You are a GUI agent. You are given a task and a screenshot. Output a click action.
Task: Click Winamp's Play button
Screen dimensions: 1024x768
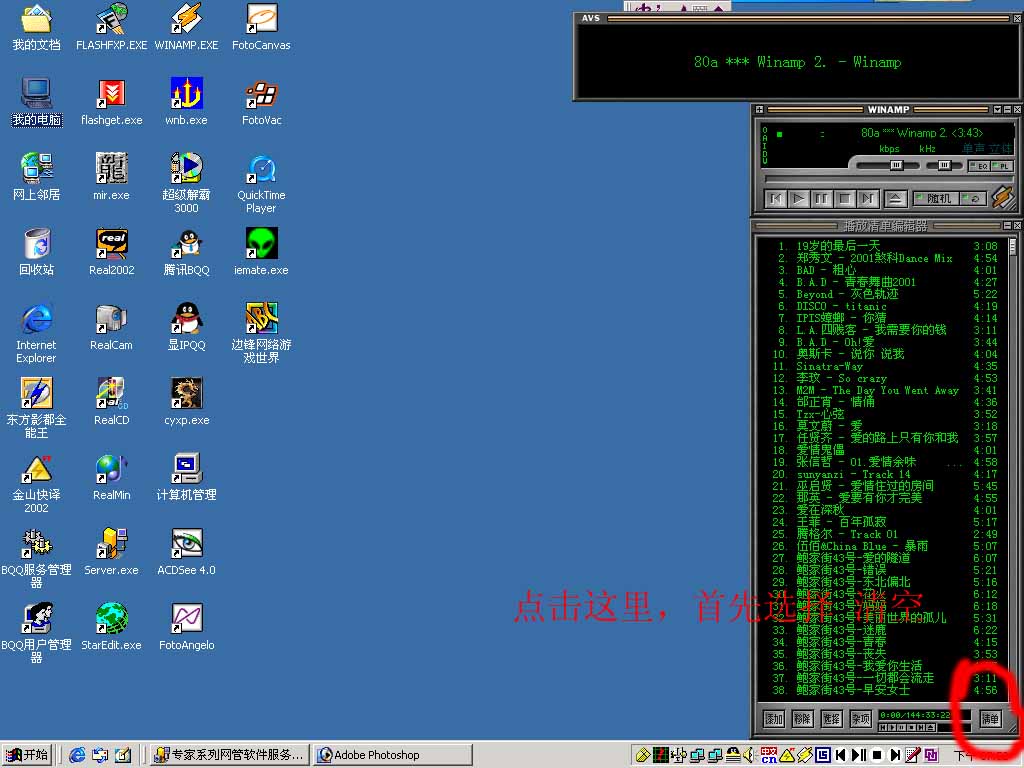pyautogui.click(x=798, y=199)
